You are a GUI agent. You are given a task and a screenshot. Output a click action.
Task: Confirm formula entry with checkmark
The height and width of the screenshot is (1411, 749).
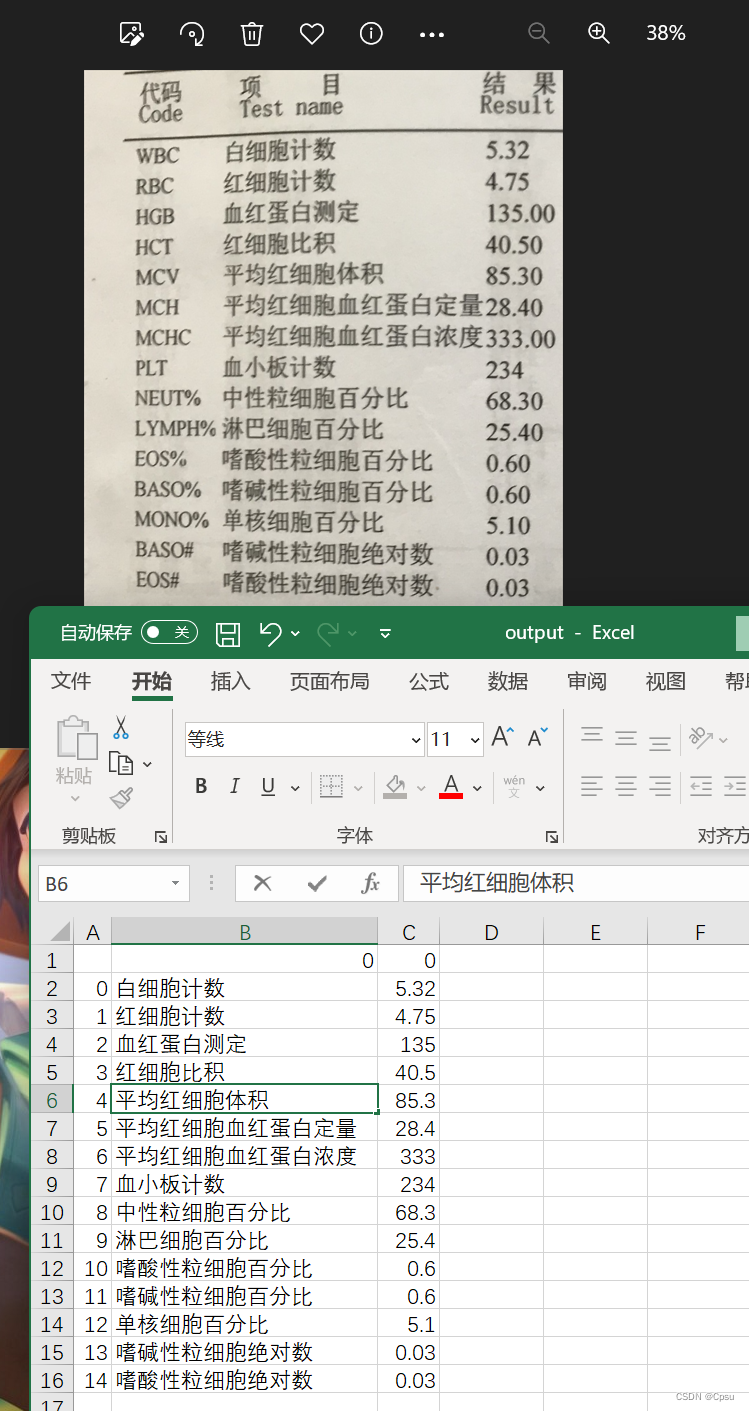tap(317, 884)
